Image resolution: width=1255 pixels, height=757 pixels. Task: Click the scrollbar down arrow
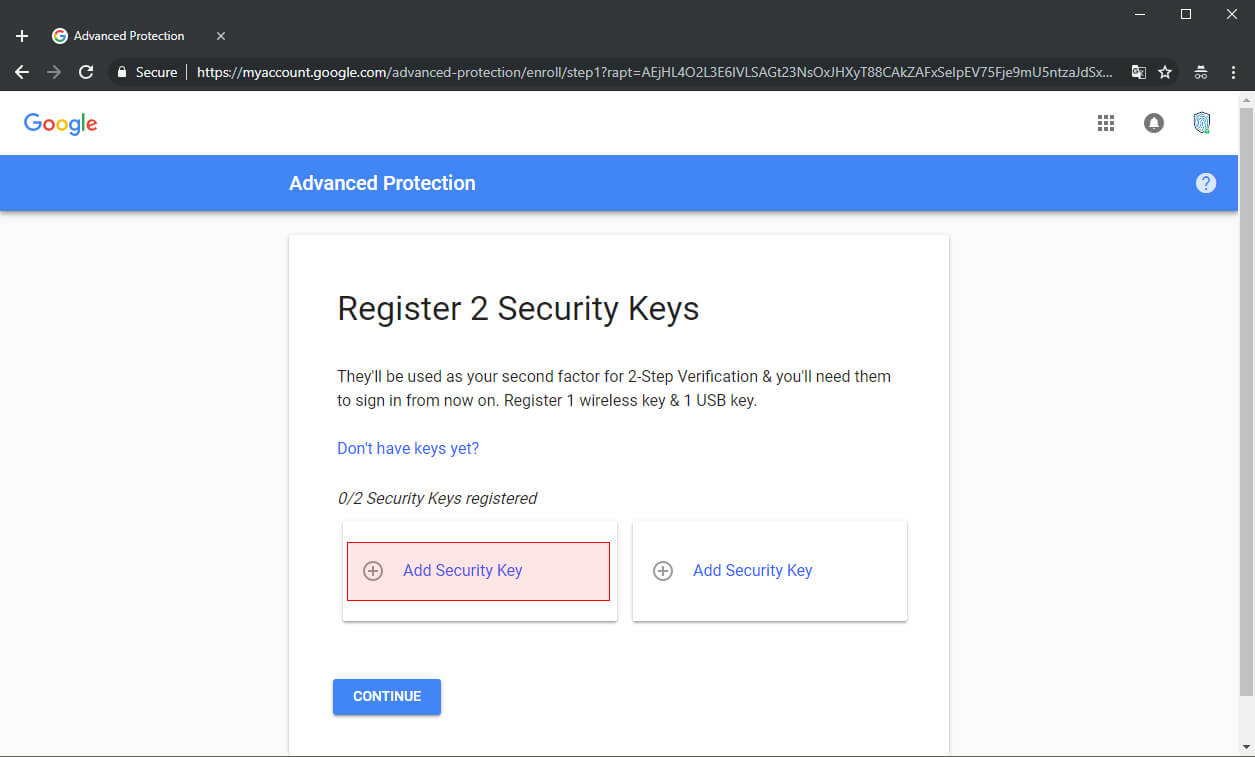click(1246, 747)
